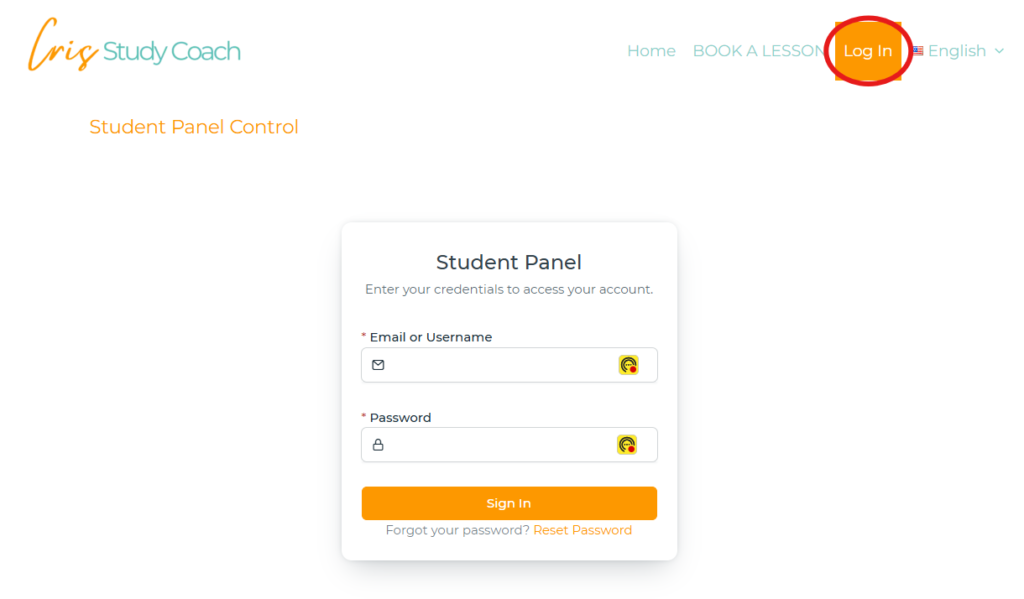
Task: Click the Email or Username label
Action: pos(431,337)
